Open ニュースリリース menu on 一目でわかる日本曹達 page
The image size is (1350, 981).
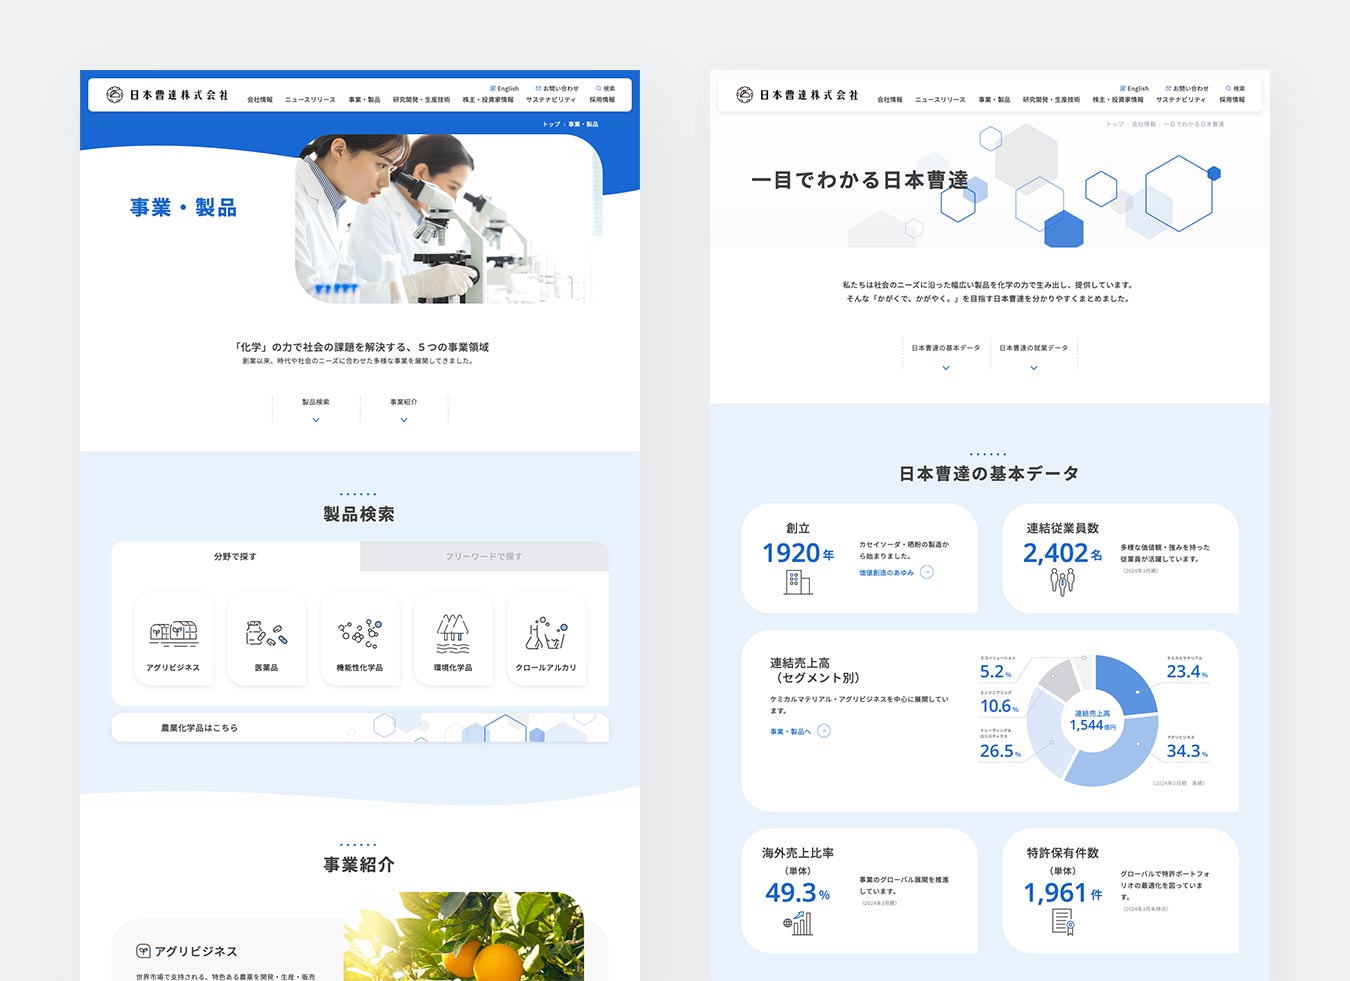click(940, 100)
